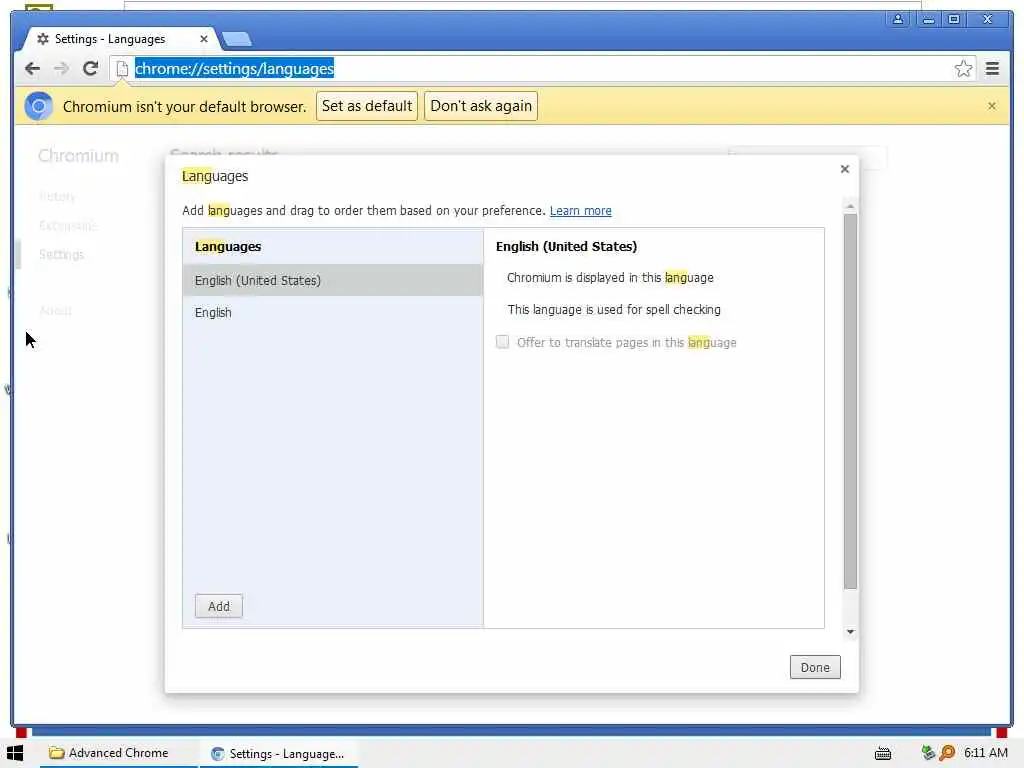This screenshot has width=1024, height=768.
Task: Open About in the faded sidebar
Action: [56, 311]
